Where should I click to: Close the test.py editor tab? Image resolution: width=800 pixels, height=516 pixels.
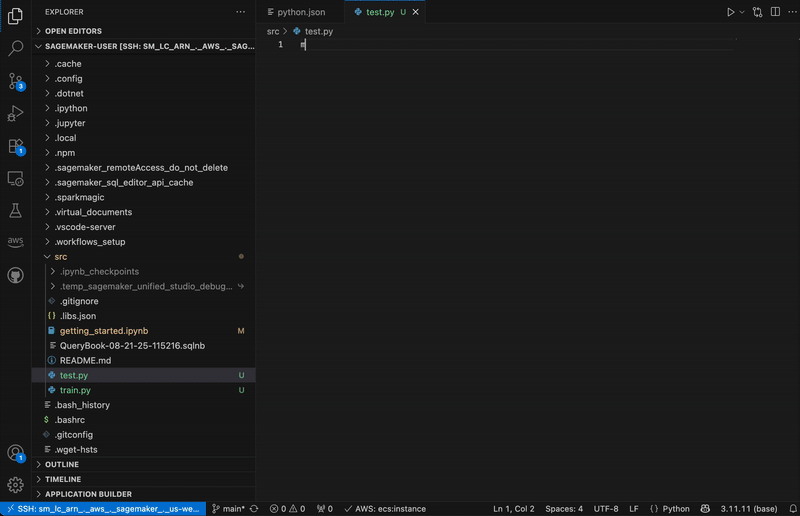pos(417,12)
